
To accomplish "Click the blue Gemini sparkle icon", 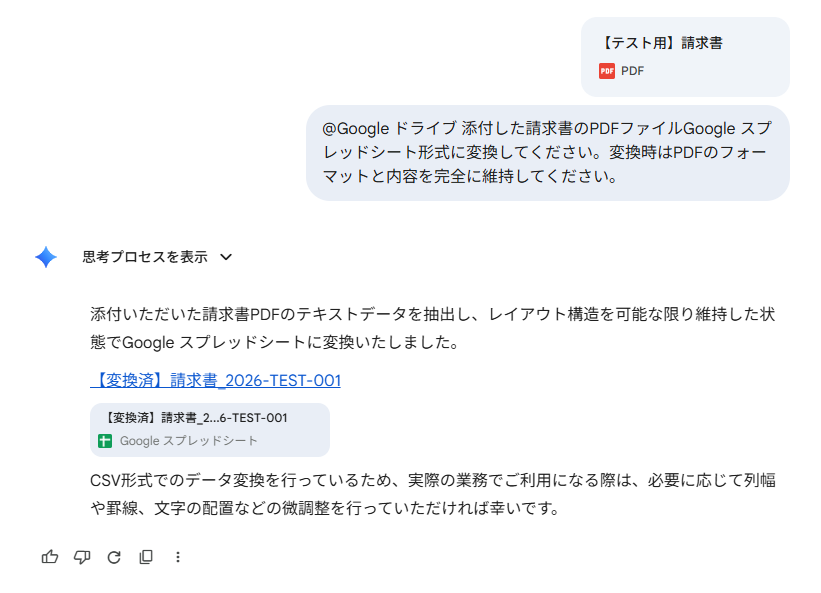I will point(46,257).
